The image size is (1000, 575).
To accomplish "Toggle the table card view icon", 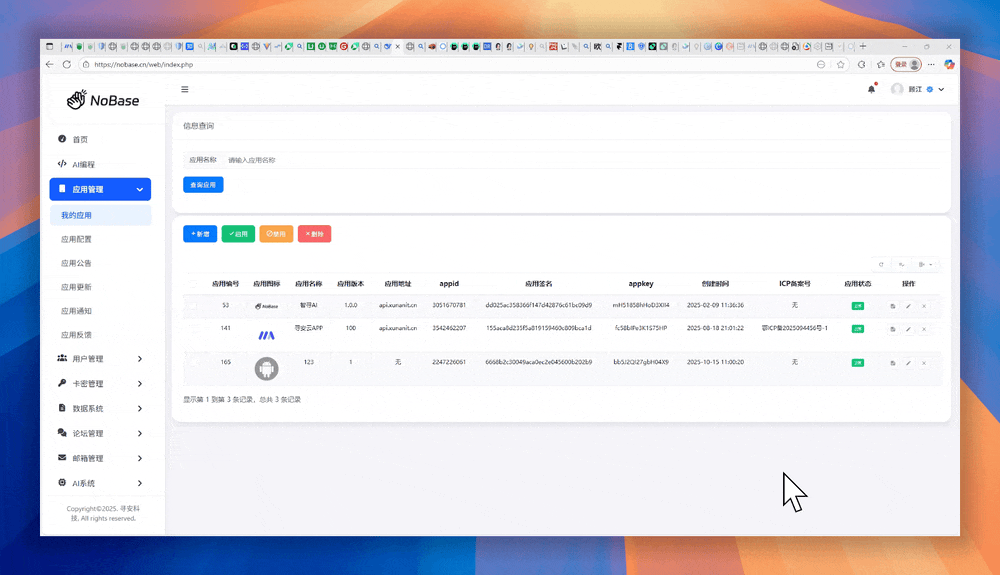I will (901, 265).
